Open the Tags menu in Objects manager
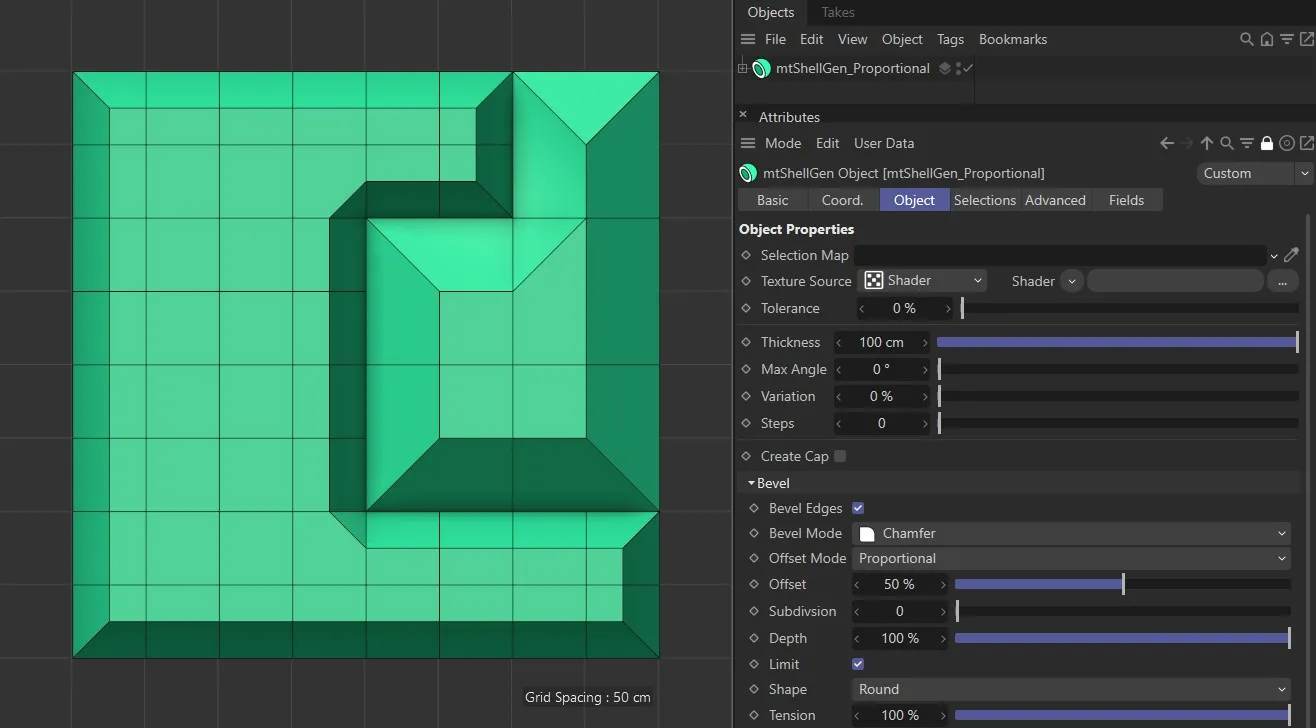The image size is (1316, 728). (x=950, y=39)
